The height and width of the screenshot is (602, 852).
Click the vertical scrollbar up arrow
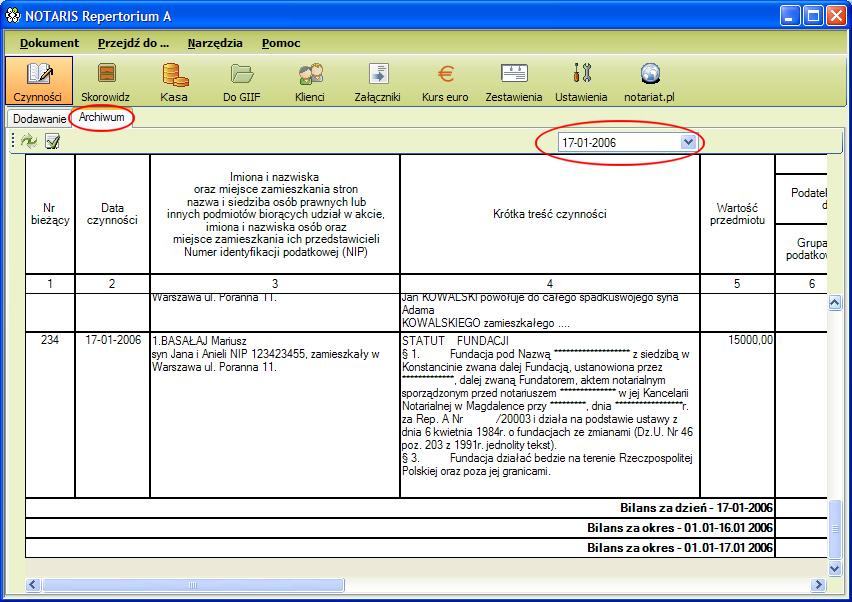(x=835, y=303)
